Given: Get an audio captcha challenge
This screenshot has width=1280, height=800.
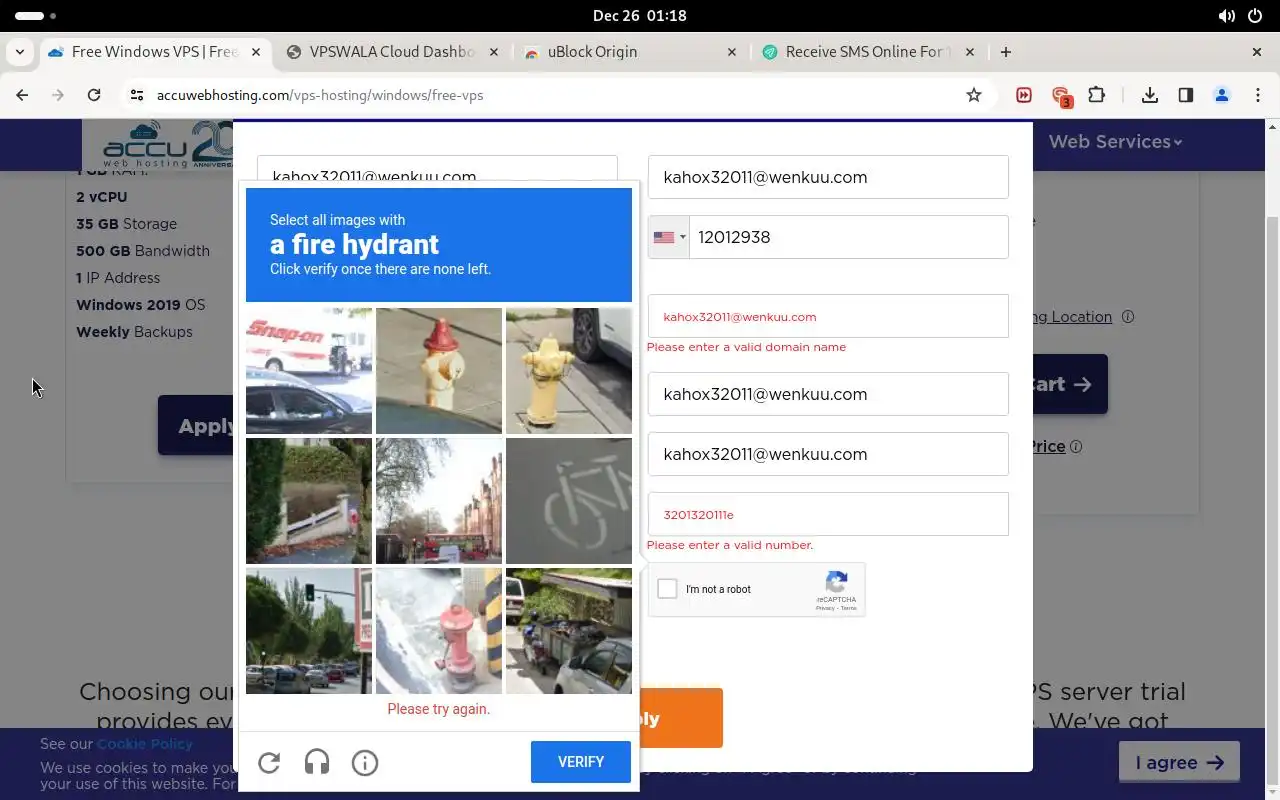Looking at the screenshot, I should (317, 763).
